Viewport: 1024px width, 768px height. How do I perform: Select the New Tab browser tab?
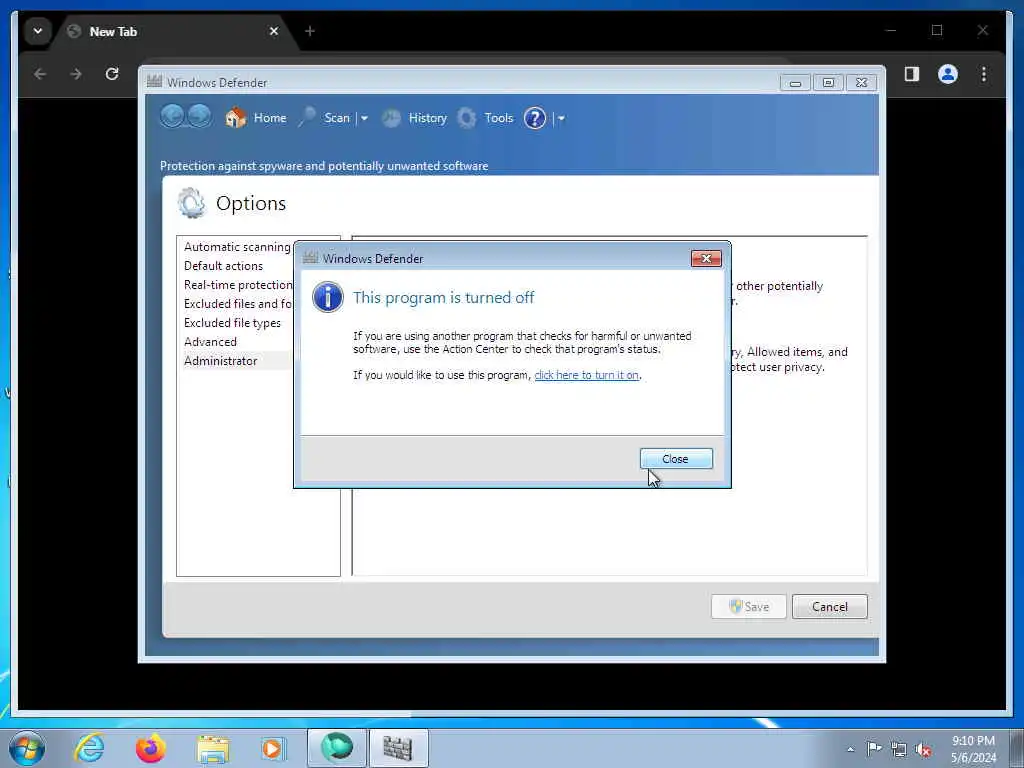point(174,31)
